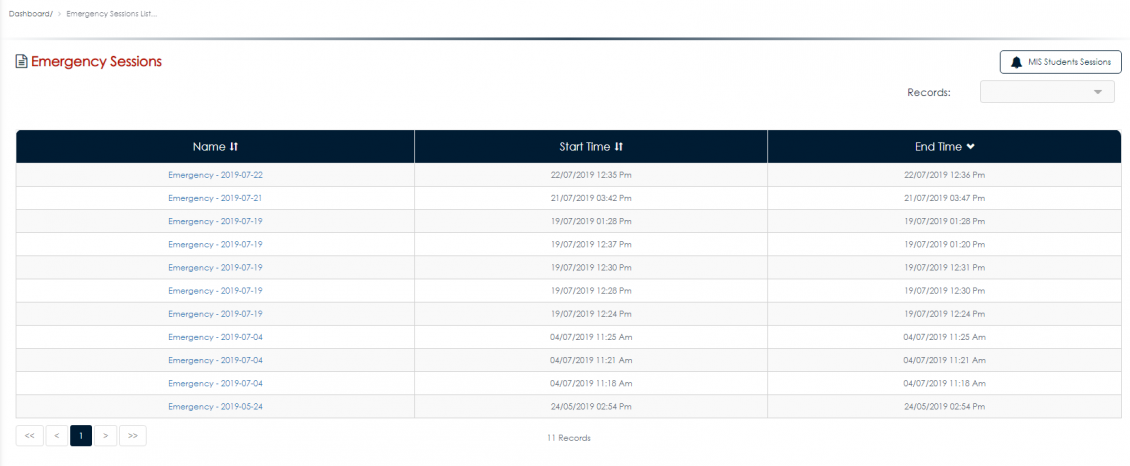This screenshot has height=466, width=1130.
Task: Click the bell icon in MIS Students Sessions
Action: coord(1017,62)
